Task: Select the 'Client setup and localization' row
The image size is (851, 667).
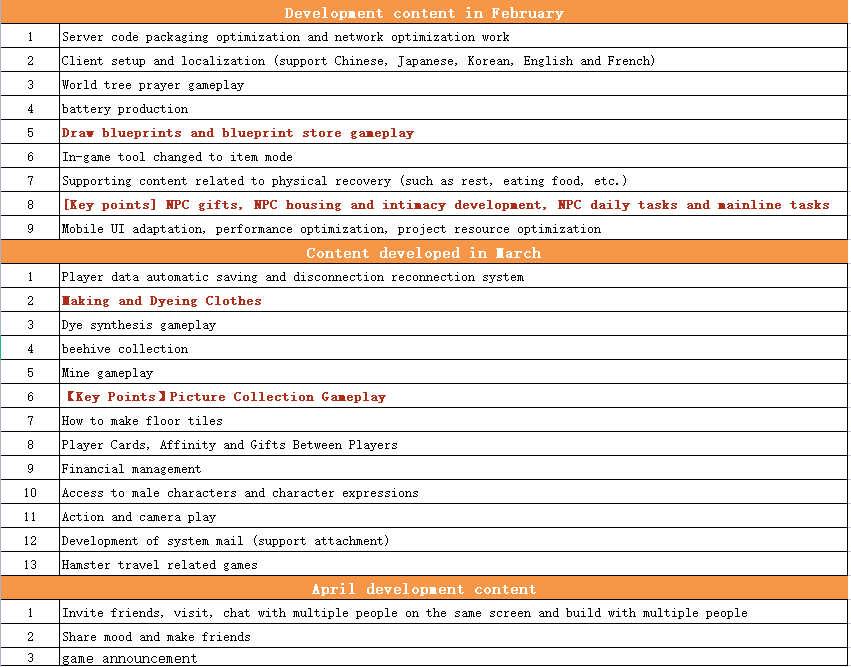Action: point(358,61)
